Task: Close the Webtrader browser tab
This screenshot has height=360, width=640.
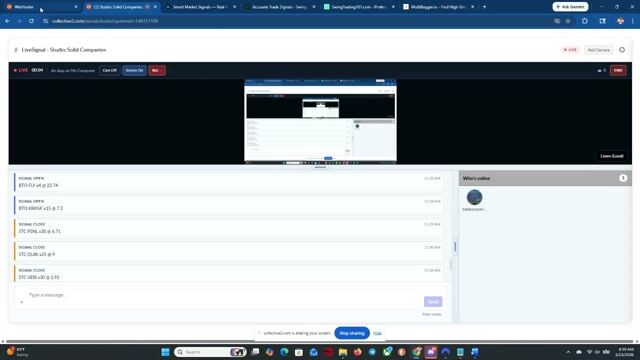Action: tap(76, 7)
